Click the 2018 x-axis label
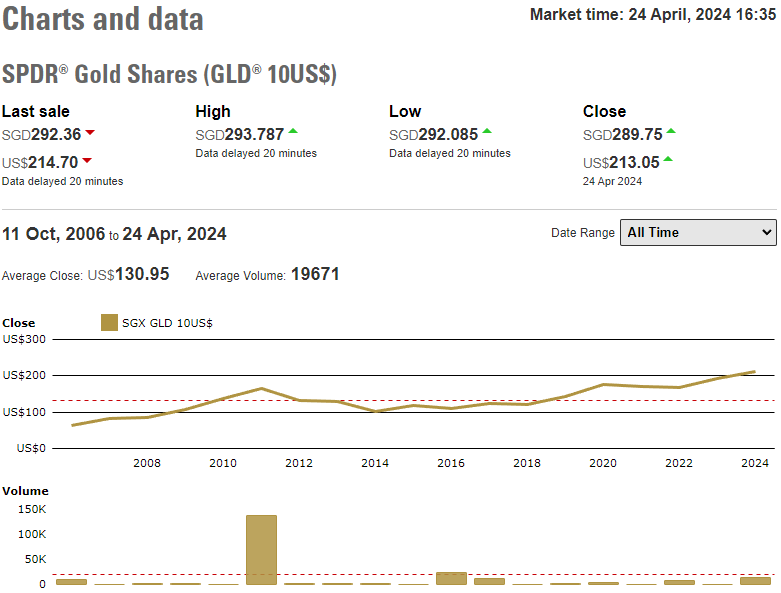Viewport: 781px width, 593px height. (x=527, y=463)
